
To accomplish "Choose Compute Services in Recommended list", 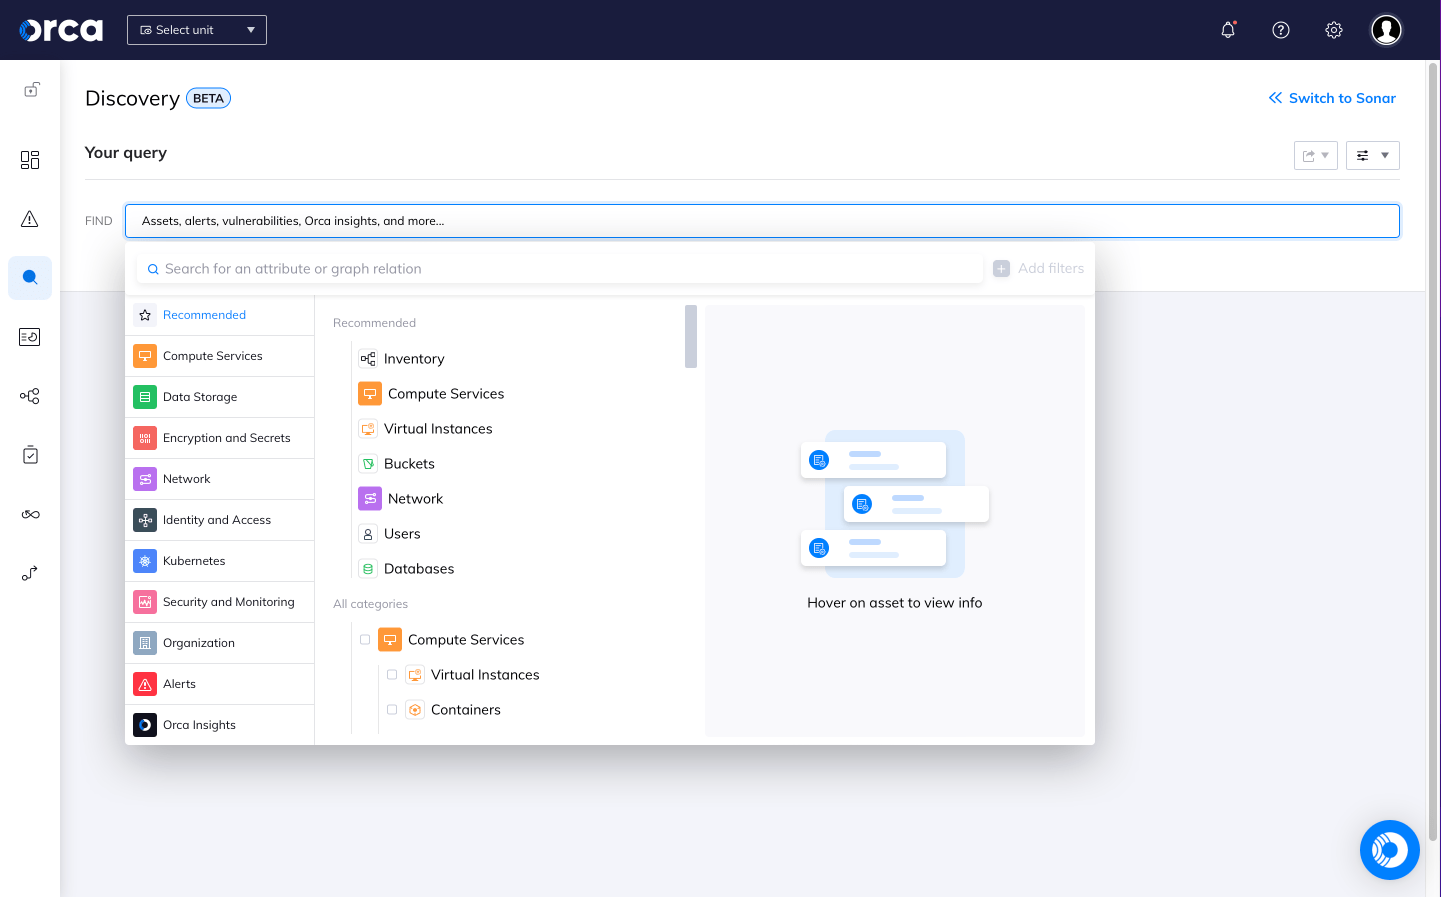I will pyautogui.click(x=431, y=394).
